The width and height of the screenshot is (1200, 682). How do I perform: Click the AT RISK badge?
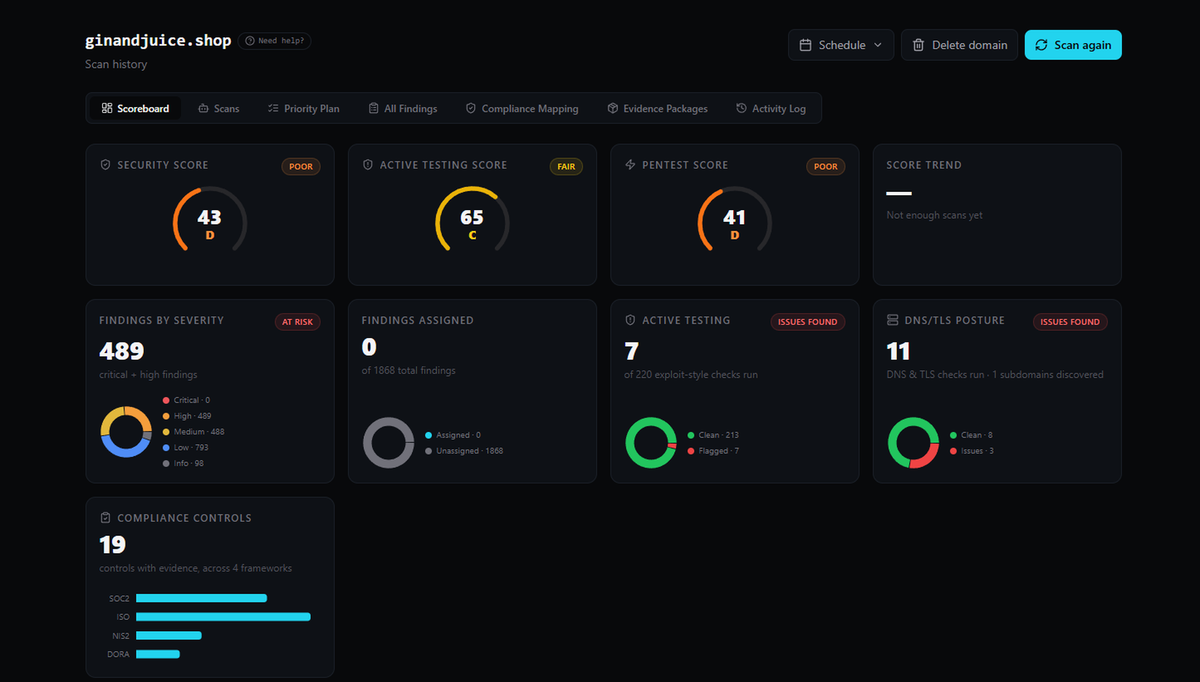[x=298, y=322]
